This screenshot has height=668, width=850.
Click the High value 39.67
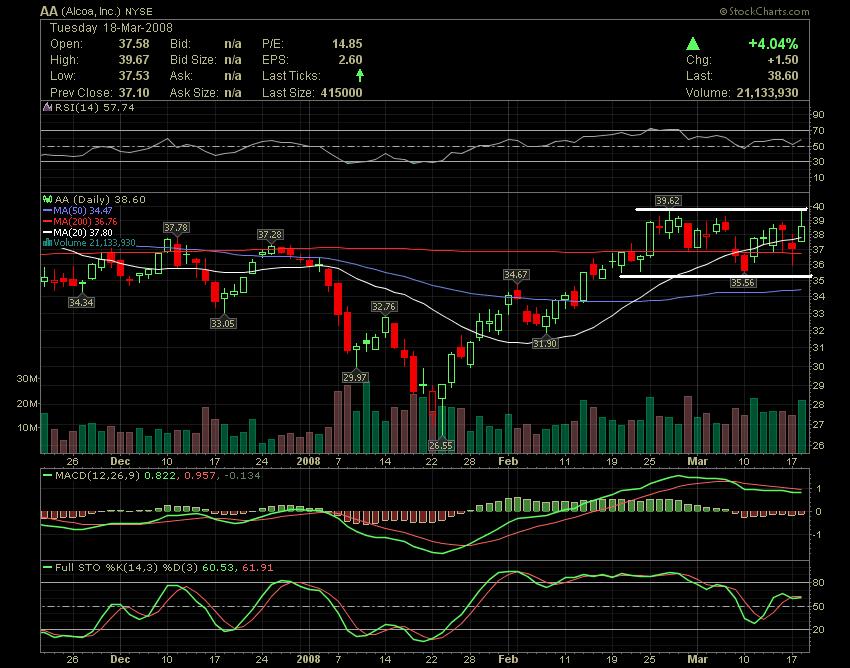134,60
